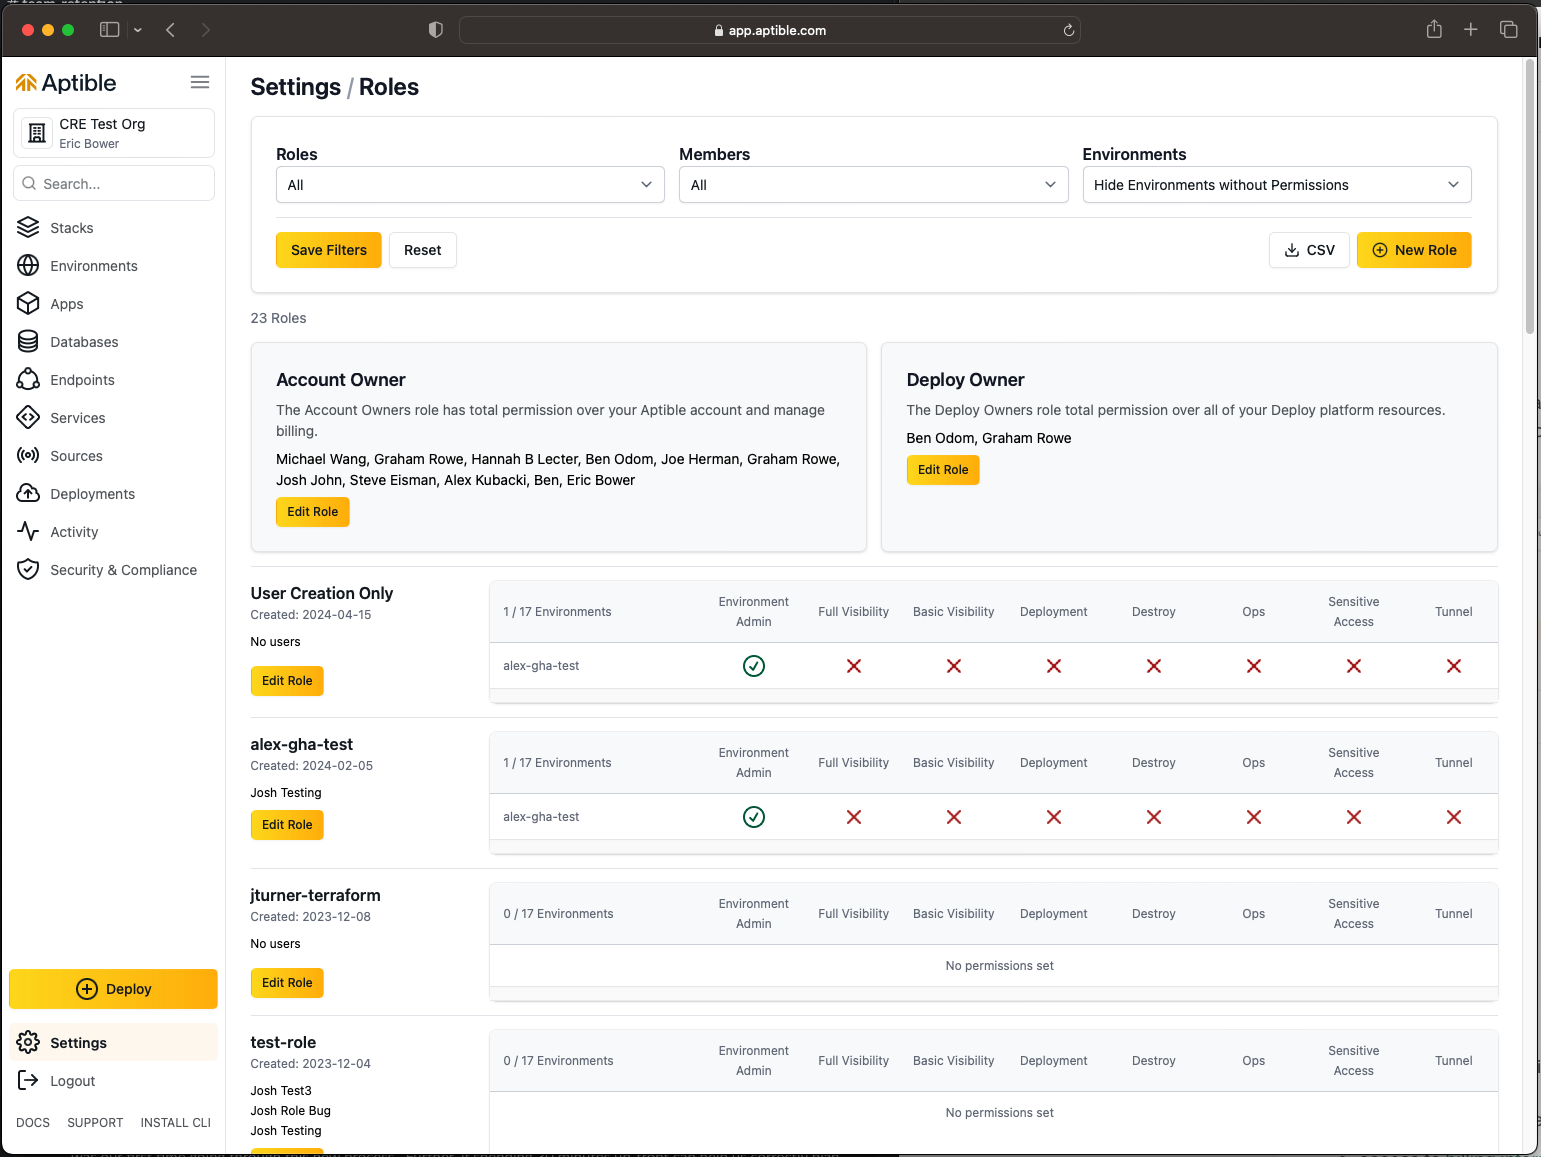Click the Logout arrow icon
Image resolution: width=1541 pixels, height=1157 pixels.
coord(28,1081)
